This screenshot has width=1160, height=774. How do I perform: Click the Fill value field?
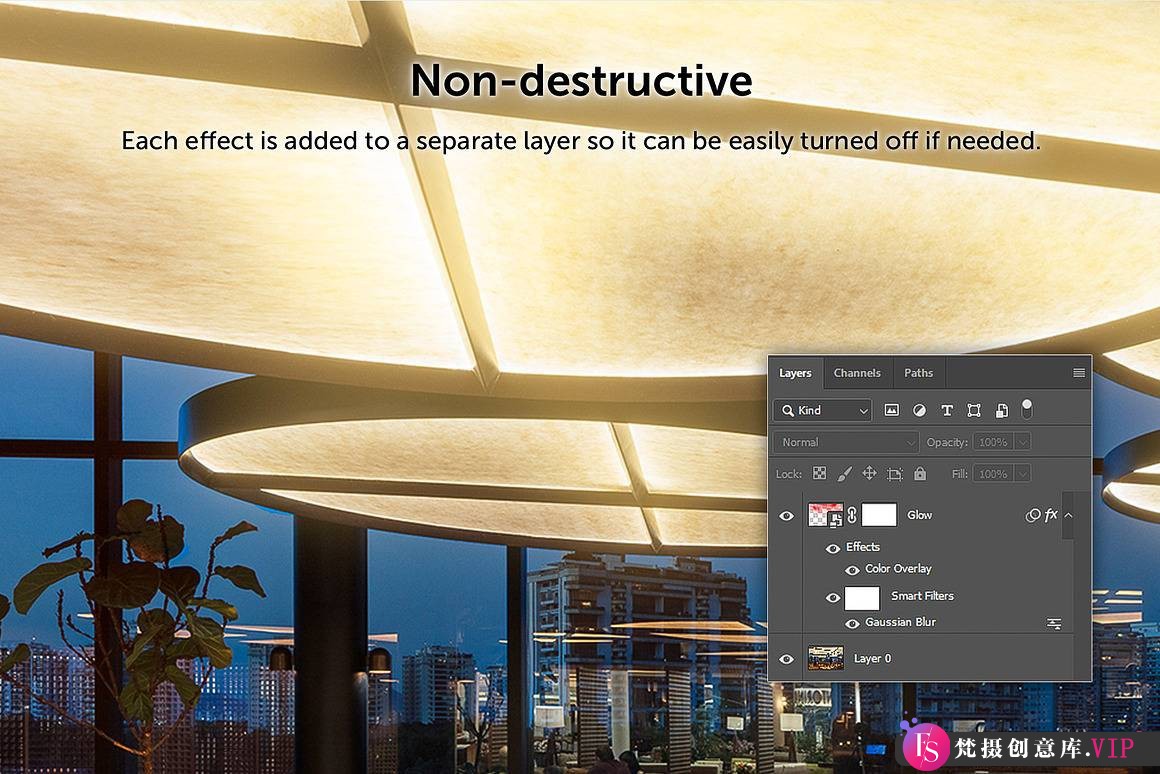click(x=993, y=474)
